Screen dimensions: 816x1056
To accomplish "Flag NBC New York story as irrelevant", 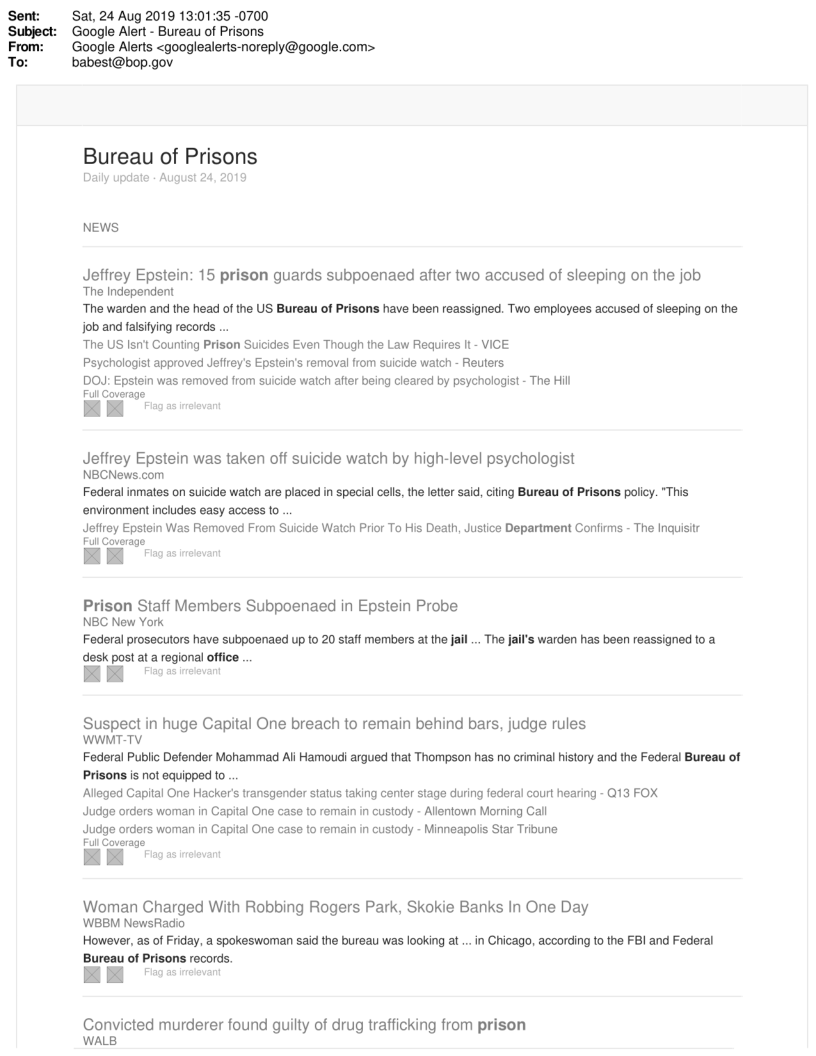I will coord(182,671).
